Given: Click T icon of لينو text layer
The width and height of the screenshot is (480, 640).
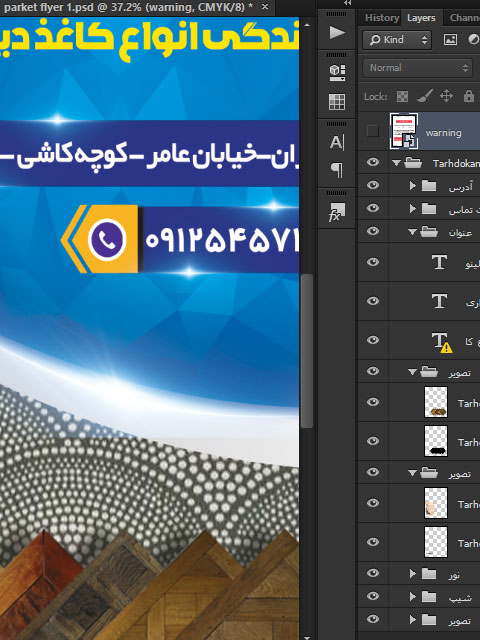Looking at the screenshot, I should [439, 262].
